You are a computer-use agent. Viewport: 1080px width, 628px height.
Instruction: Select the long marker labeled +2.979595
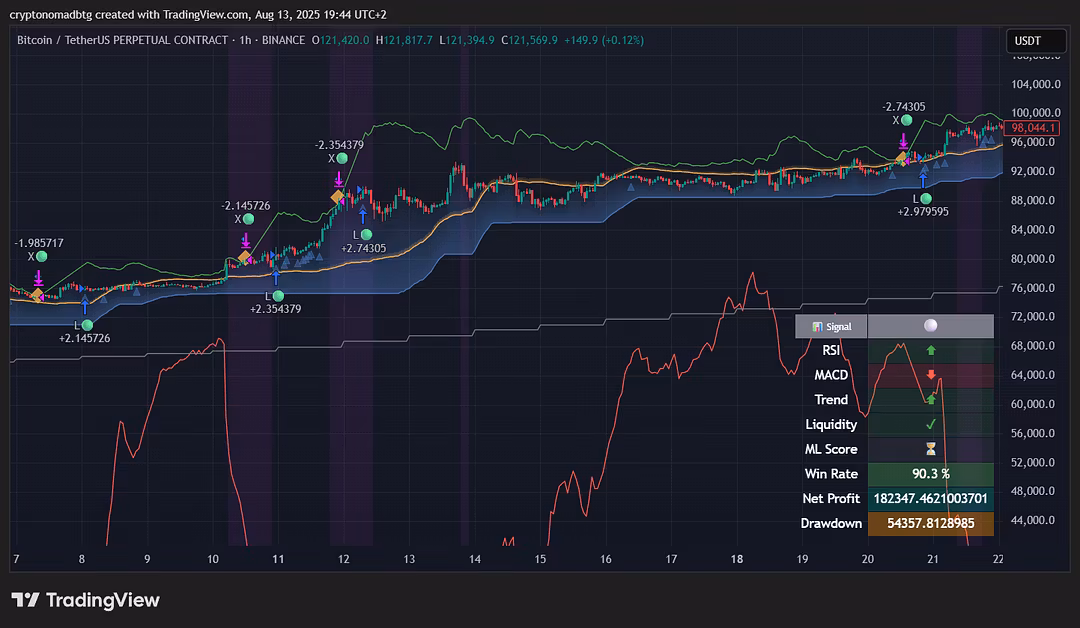926,199
